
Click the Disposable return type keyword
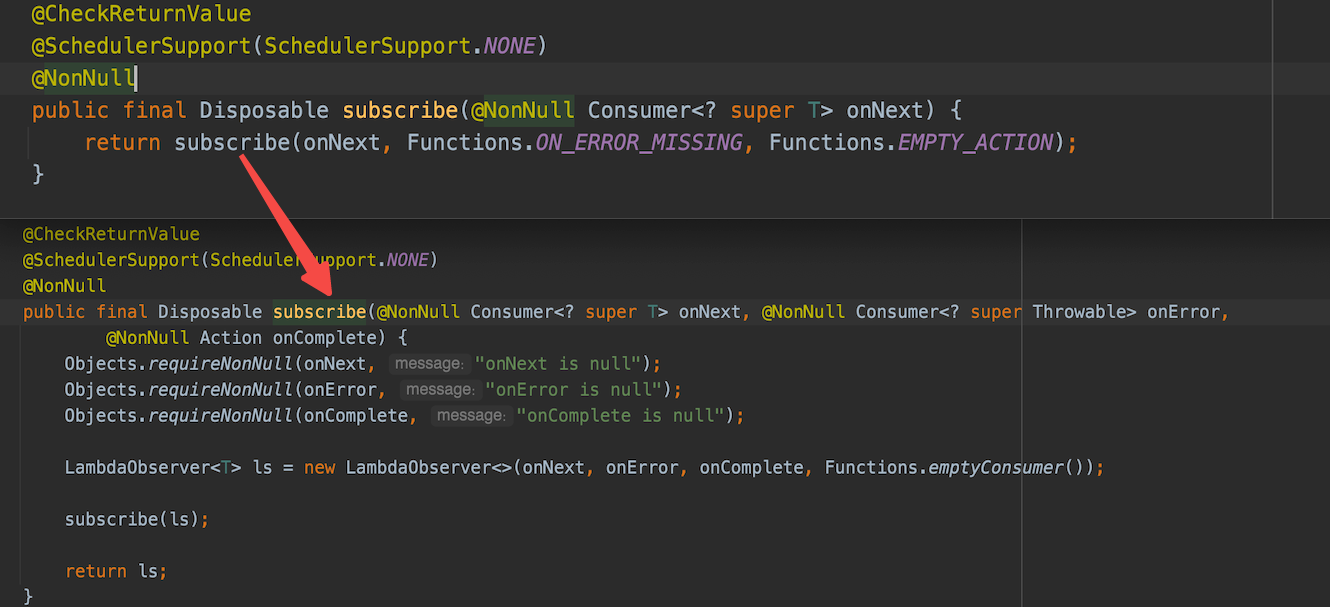[263, 110]
